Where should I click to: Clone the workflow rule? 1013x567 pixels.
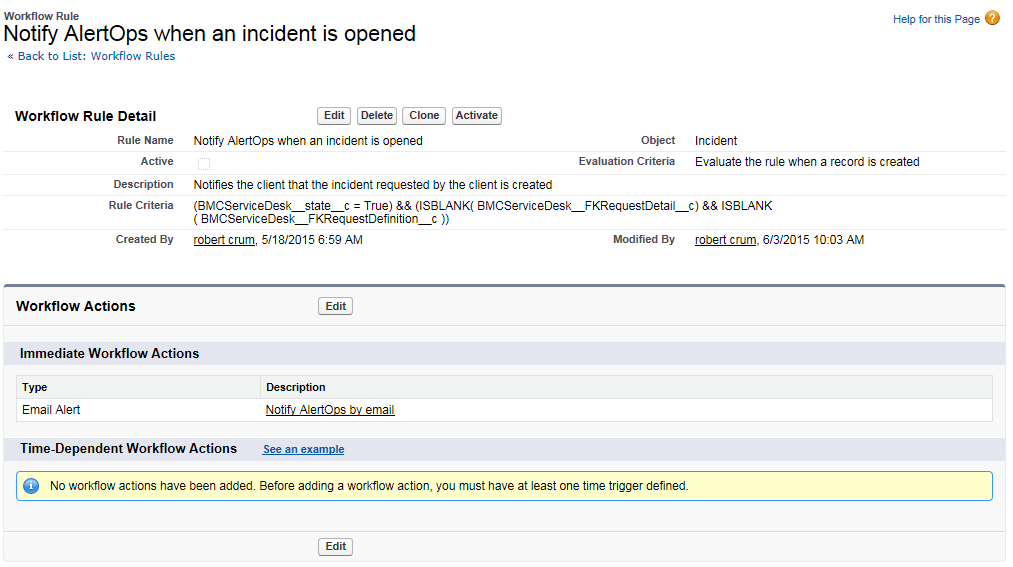coord(424,116)
